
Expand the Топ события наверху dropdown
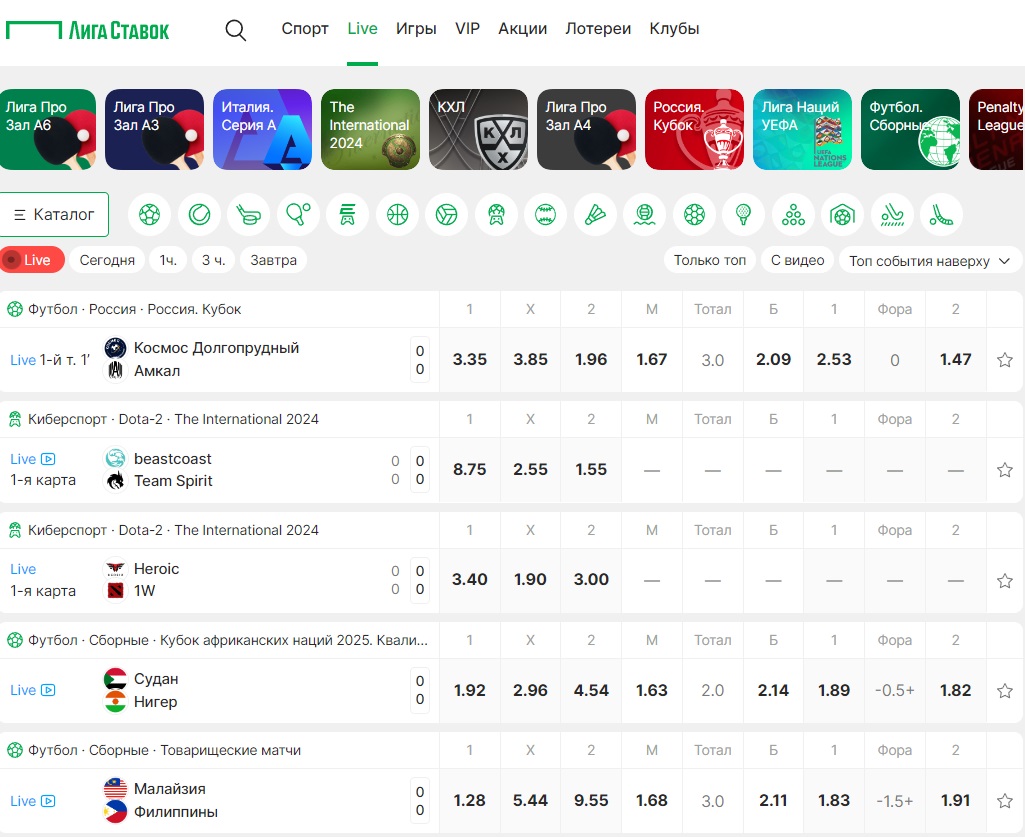(930, 261)
